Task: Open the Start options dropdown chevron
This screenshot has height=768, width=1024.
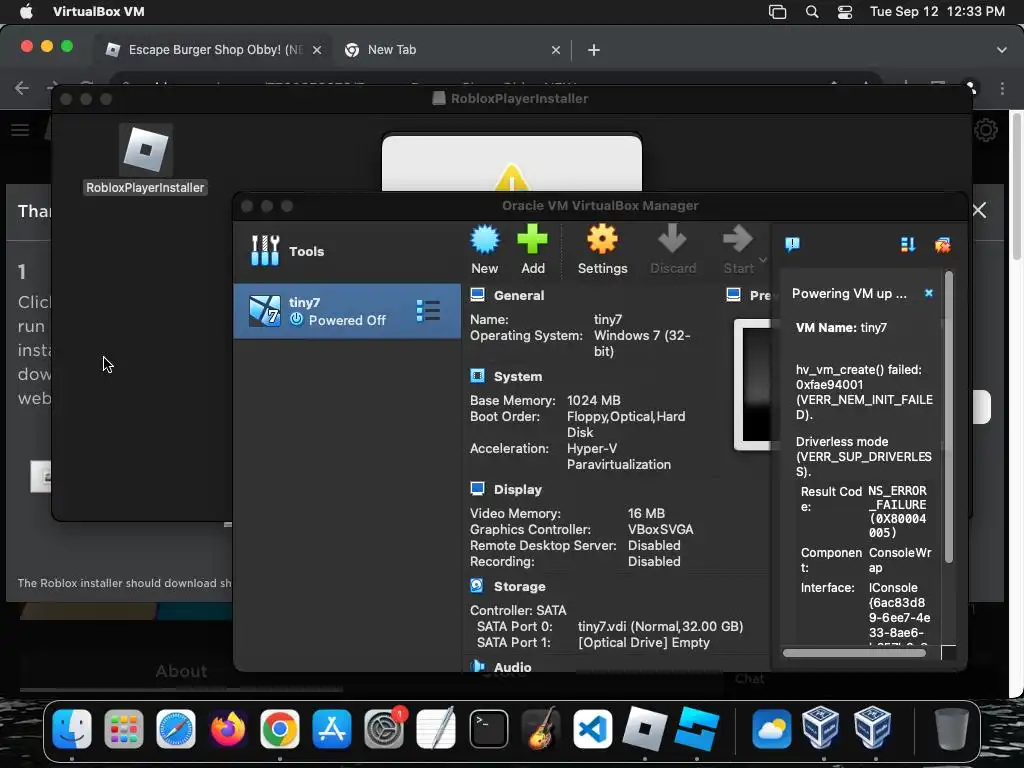Action: coord(763,260)
